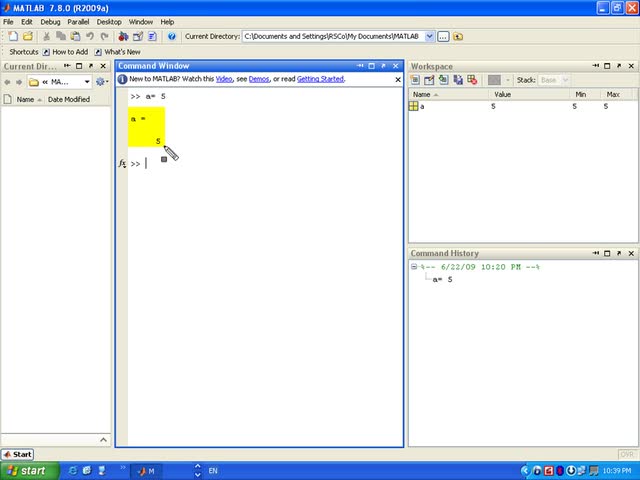Go up one directory level icon
640x480 pixels.
coord(458,37)
